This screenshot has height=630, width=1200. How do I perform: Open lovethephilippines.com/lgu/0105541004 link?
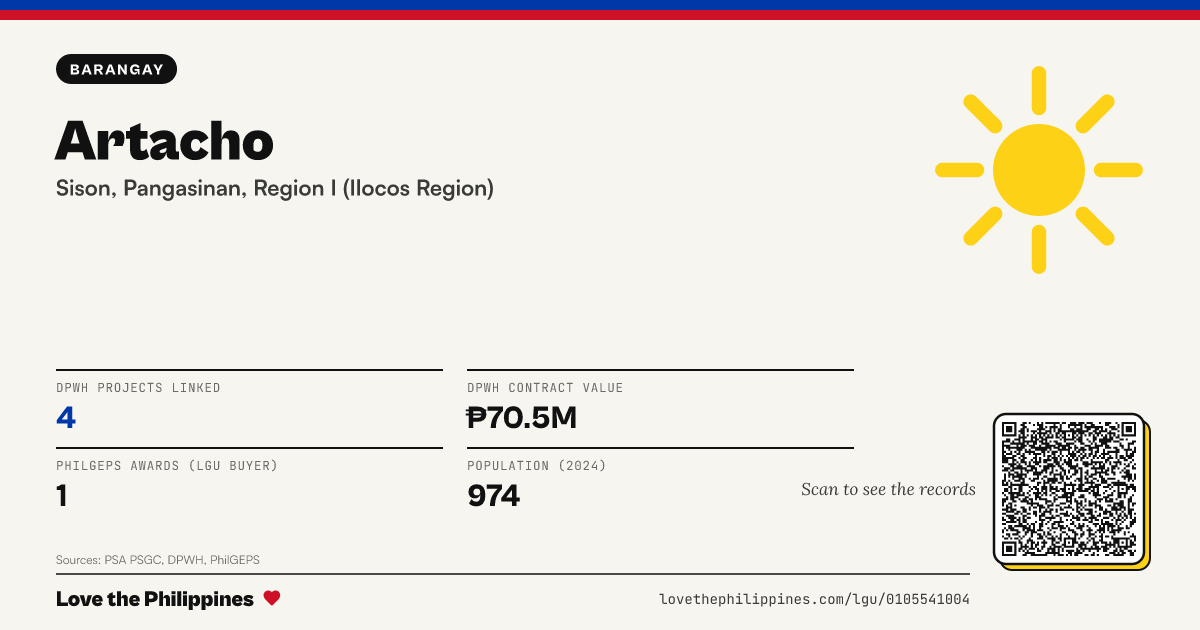click(814, 599)
